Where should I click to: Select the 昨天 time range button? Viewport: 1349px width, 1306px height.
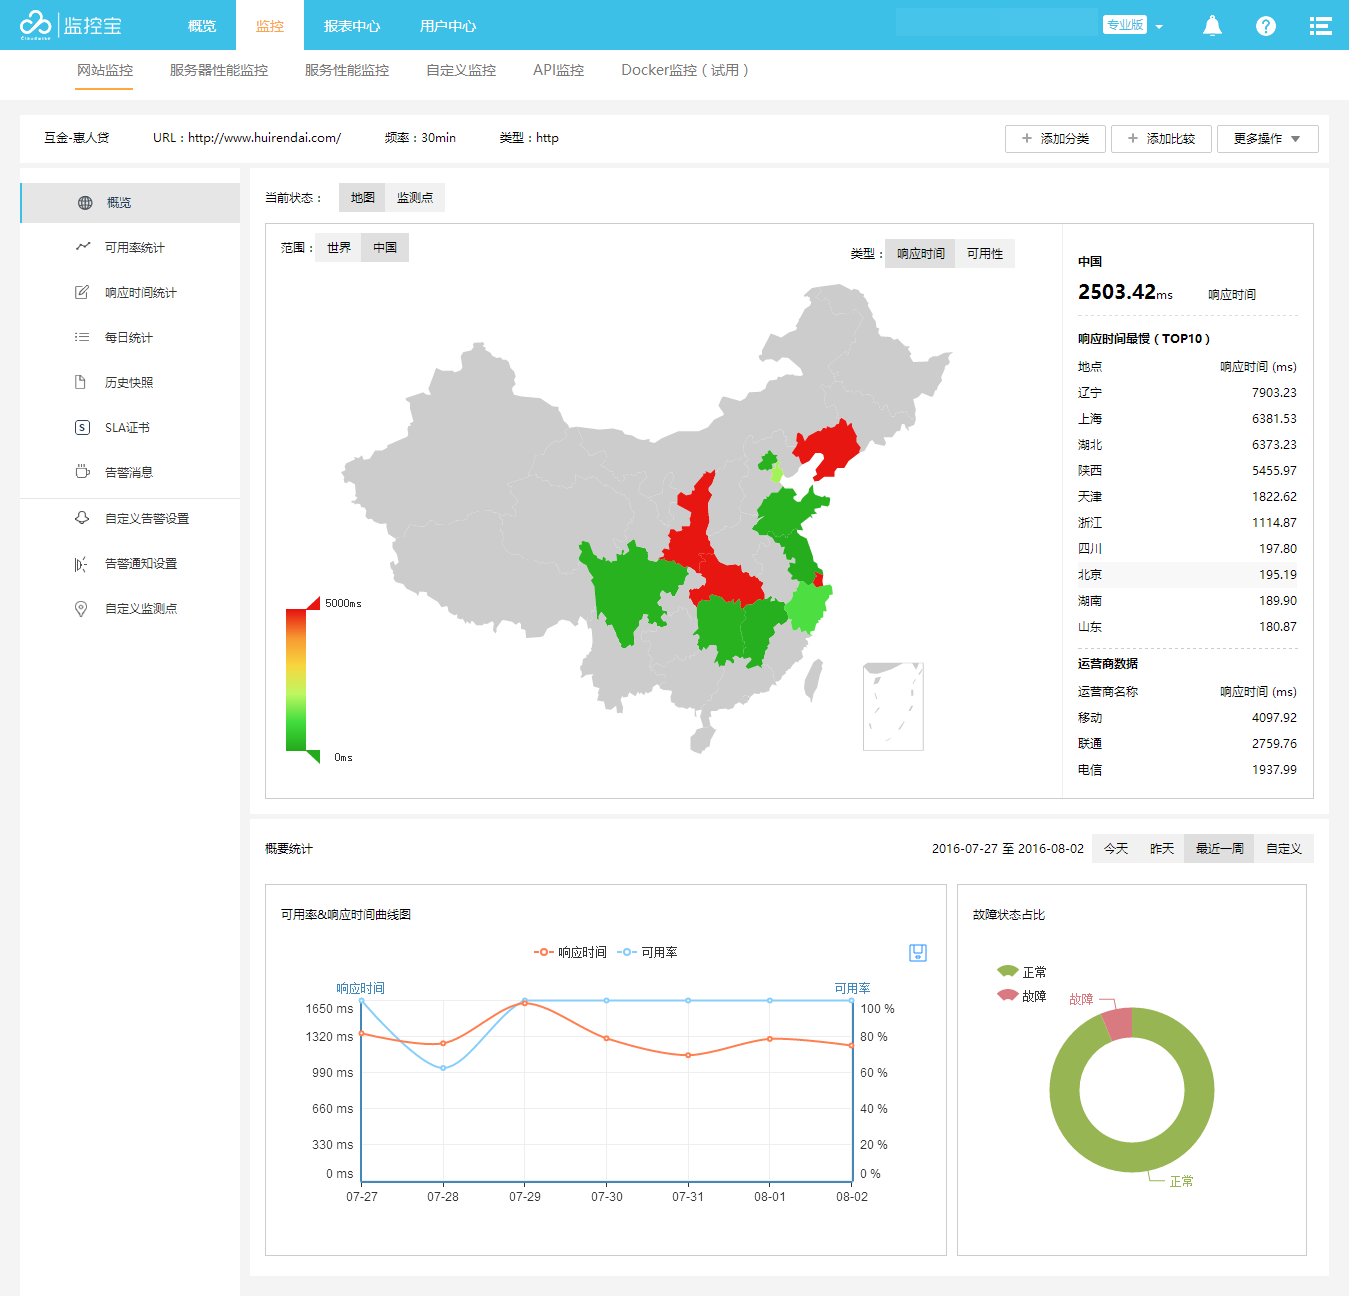click(x=1161, y=849)
